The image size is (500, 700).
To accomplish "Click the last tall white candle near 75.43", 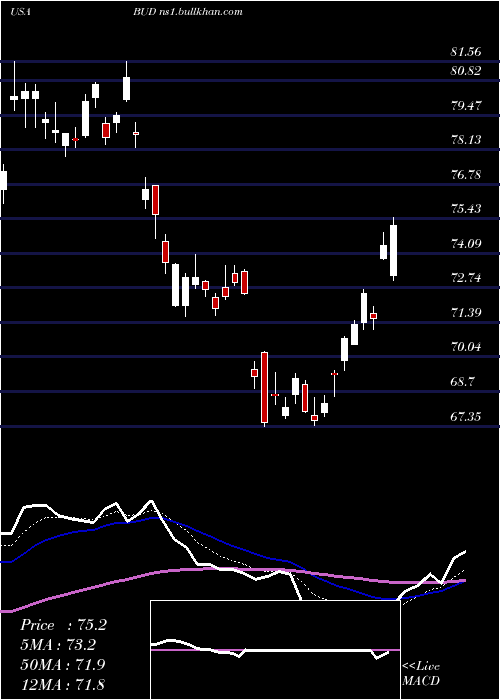I will (393, 250).
